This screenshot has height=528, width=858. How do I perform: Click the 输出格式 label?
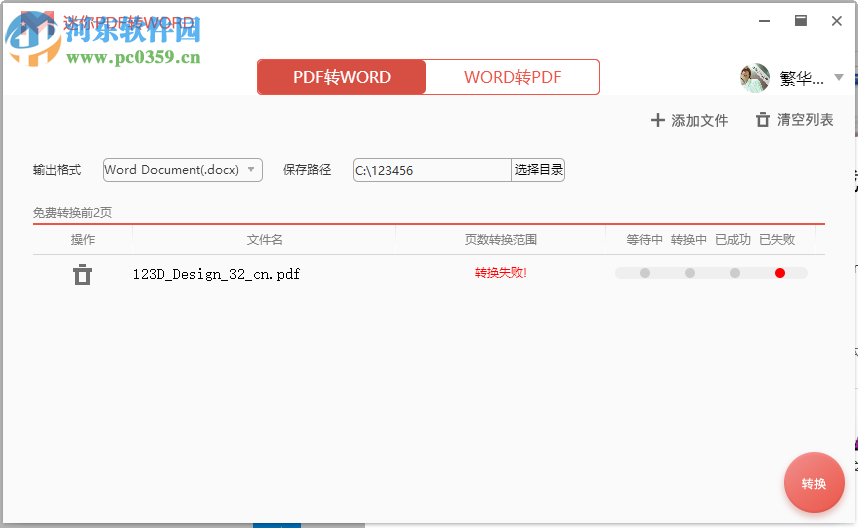57,170
